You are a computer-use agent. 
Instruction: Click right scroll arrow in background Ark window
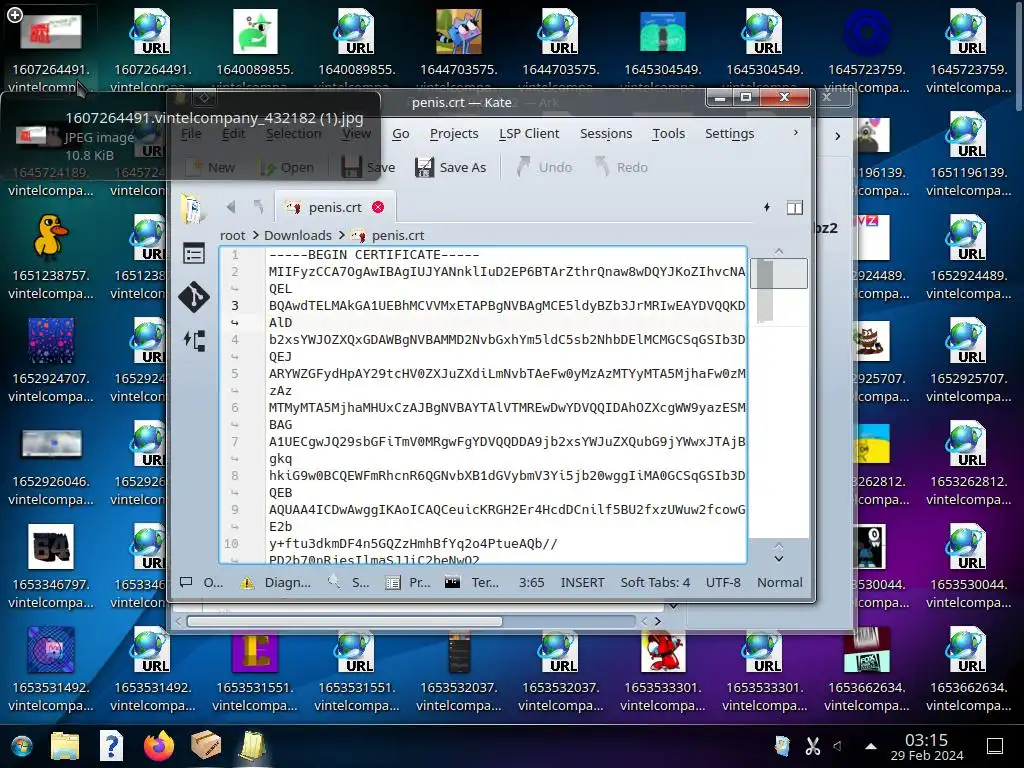pos(658,622)
